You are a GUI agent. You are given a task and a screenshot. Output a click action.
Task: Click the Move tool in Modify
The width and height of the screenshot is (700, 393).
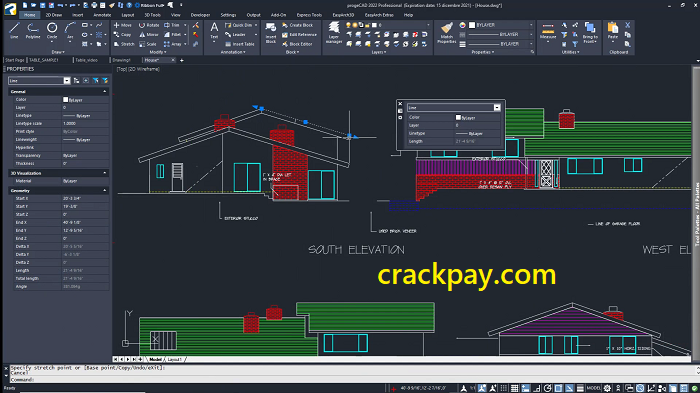click(x=122, y=25)
